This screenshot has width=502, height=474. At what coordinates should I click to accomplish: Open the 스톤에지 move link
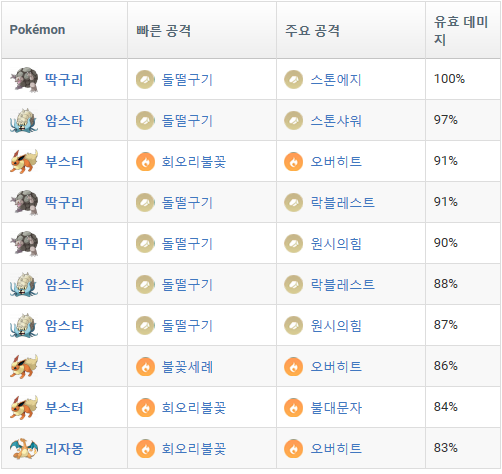(x=336, y=80)
